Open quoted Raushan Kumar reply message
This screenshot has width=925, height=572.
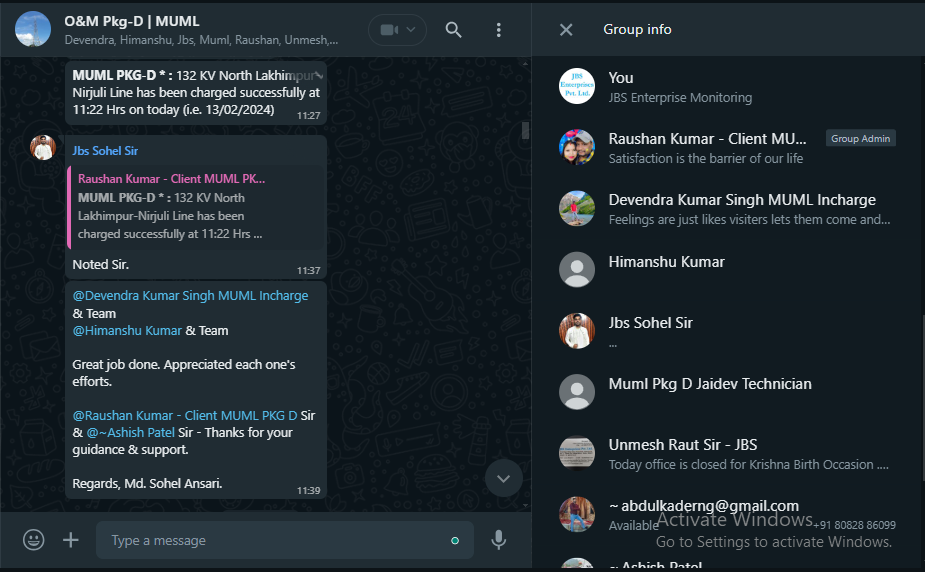(x=196, y=207)
